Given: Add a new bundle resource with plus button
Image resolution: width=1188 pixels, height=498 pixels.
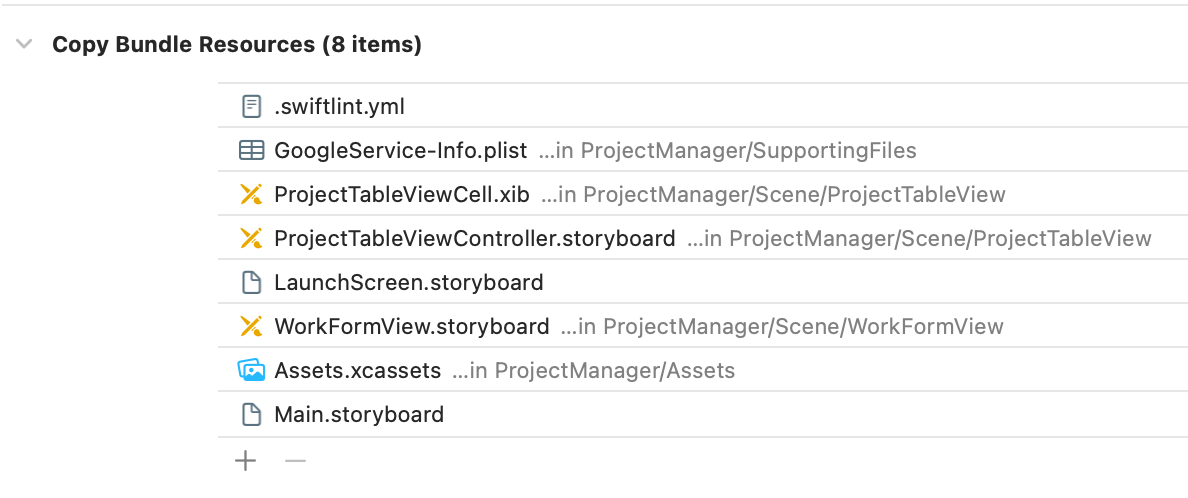Looking at the screenshot, I should tap(245, 461).
